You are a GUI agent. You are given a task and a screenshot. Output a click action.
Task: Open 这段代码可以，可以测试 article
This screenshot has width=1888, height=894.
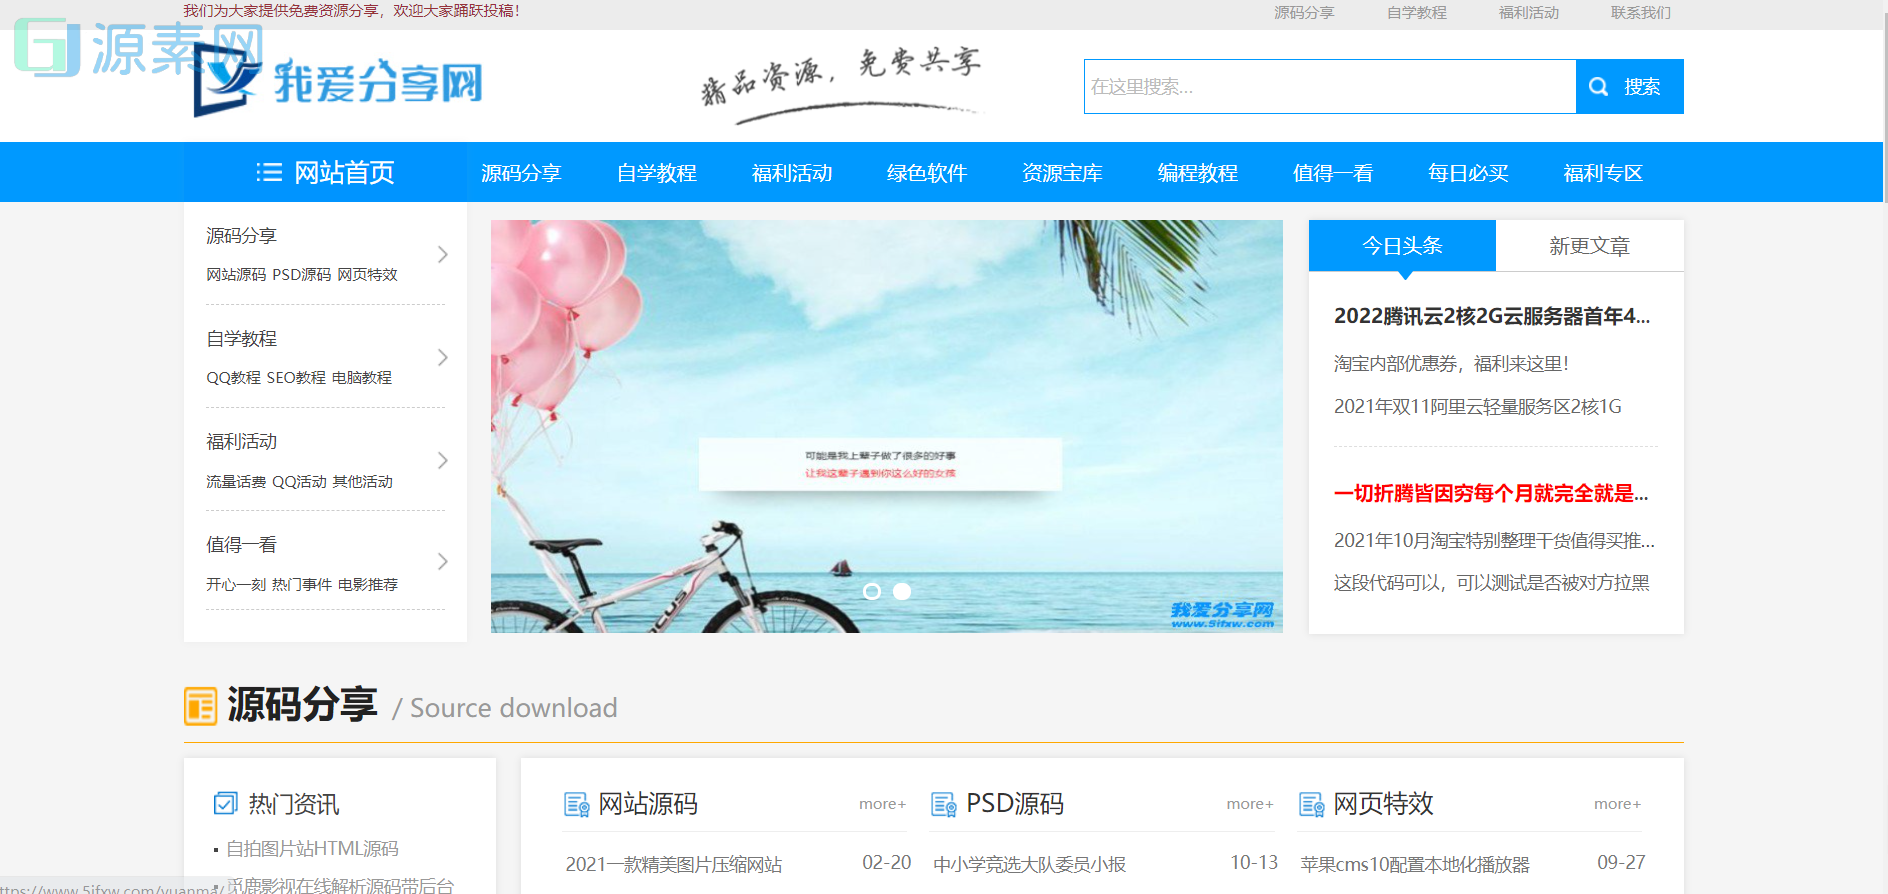1492,582
